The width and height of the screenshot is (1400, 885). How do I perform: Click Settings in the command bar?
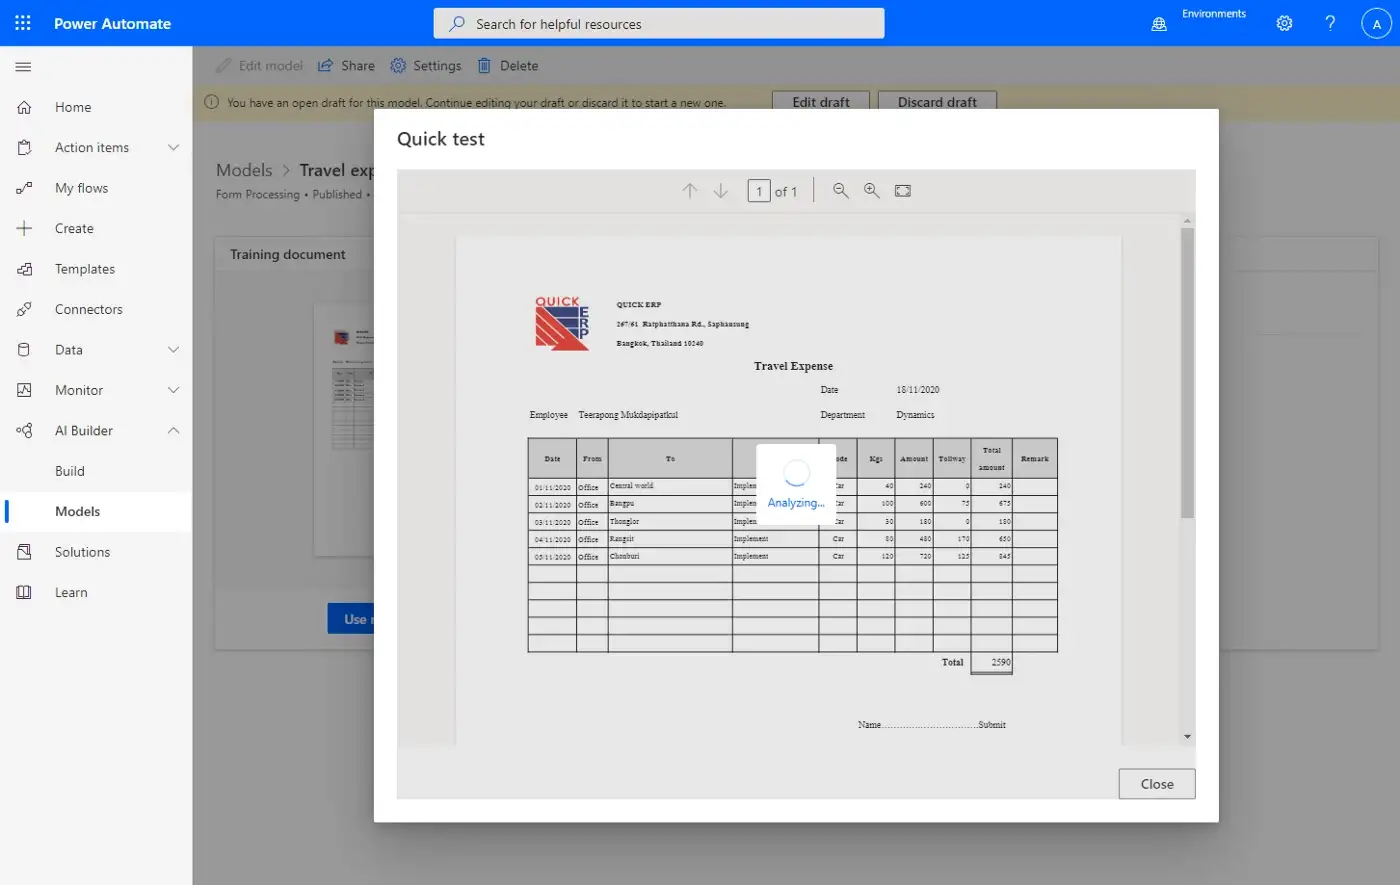(x=426, y=66)
